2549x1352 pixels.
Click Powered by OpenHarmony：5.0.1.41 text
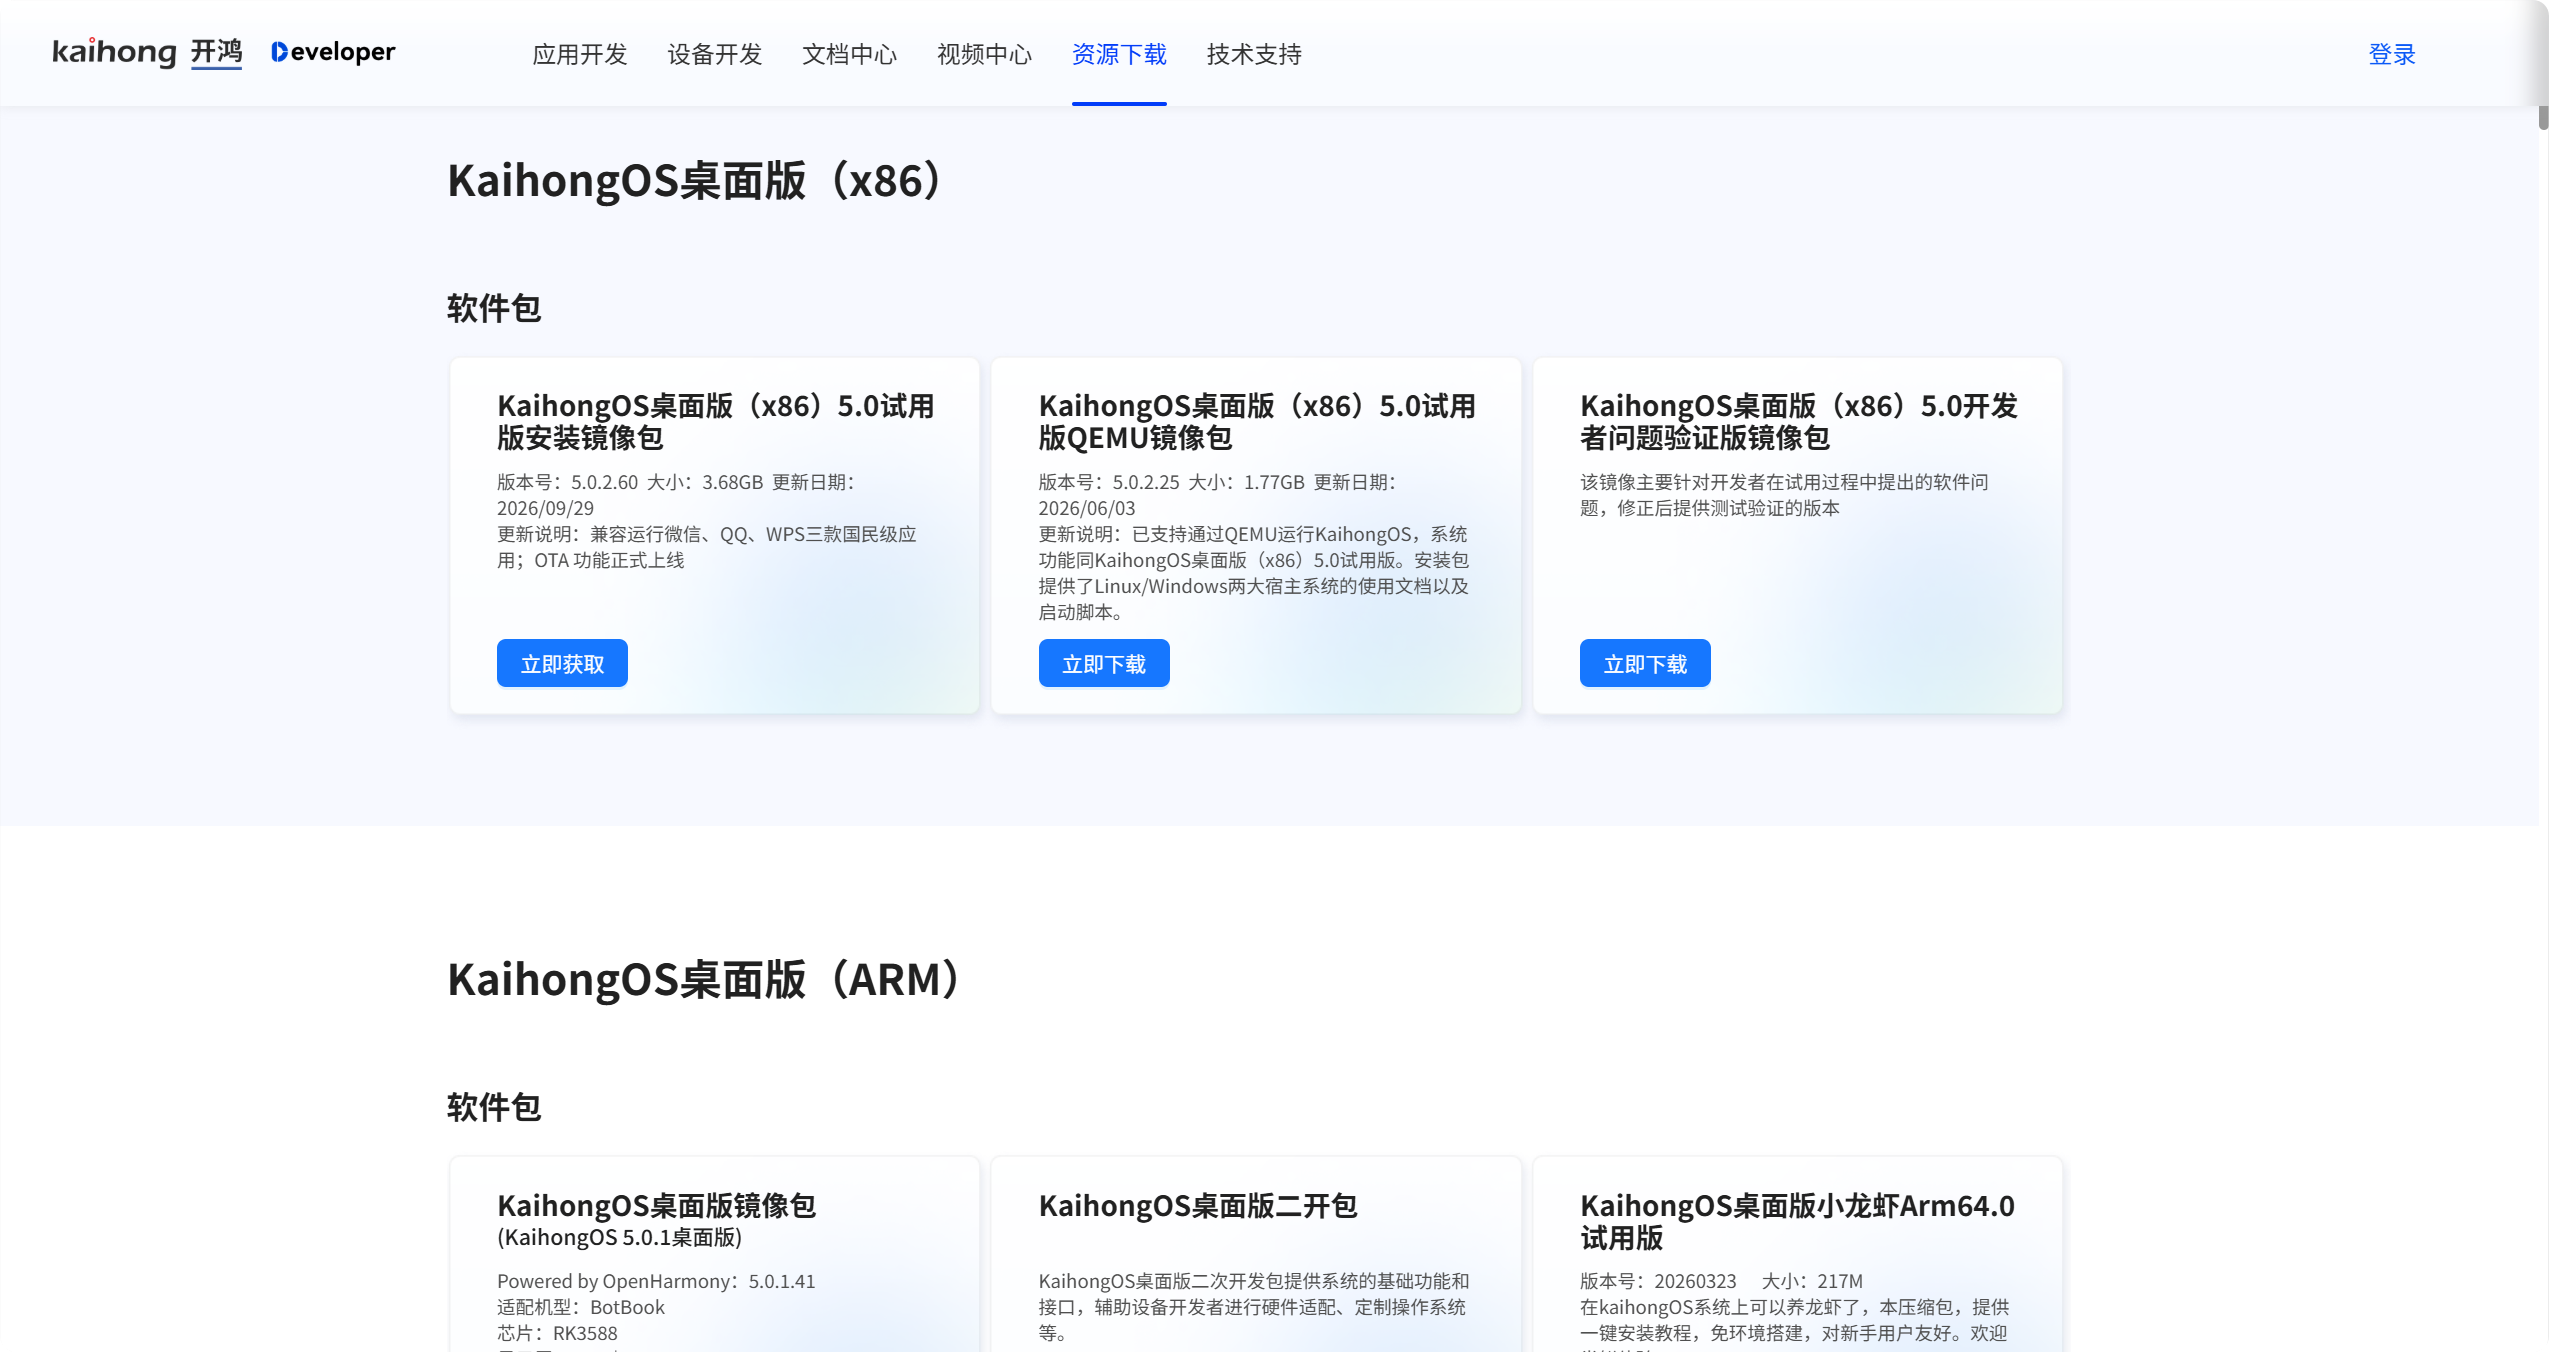(656, 1281)
